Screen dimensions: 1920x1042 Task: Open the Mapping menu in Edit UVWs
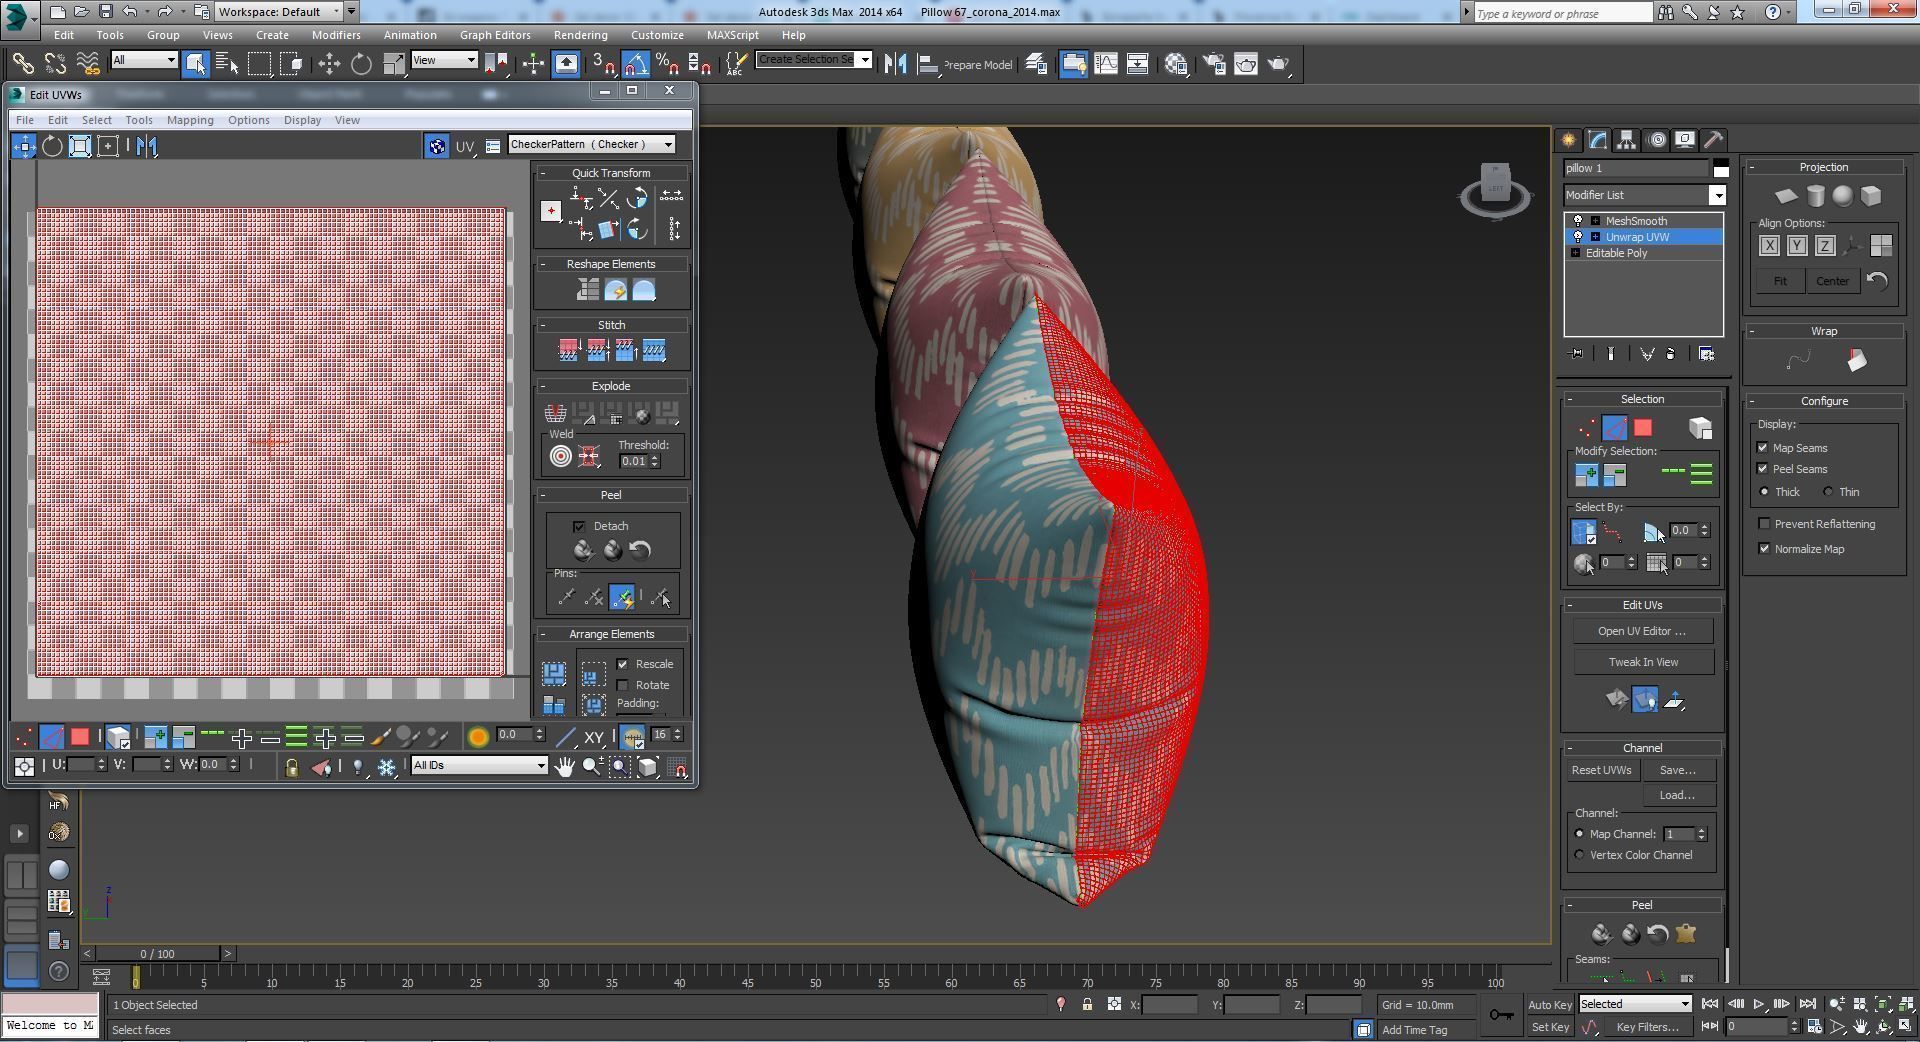(190, 120)
